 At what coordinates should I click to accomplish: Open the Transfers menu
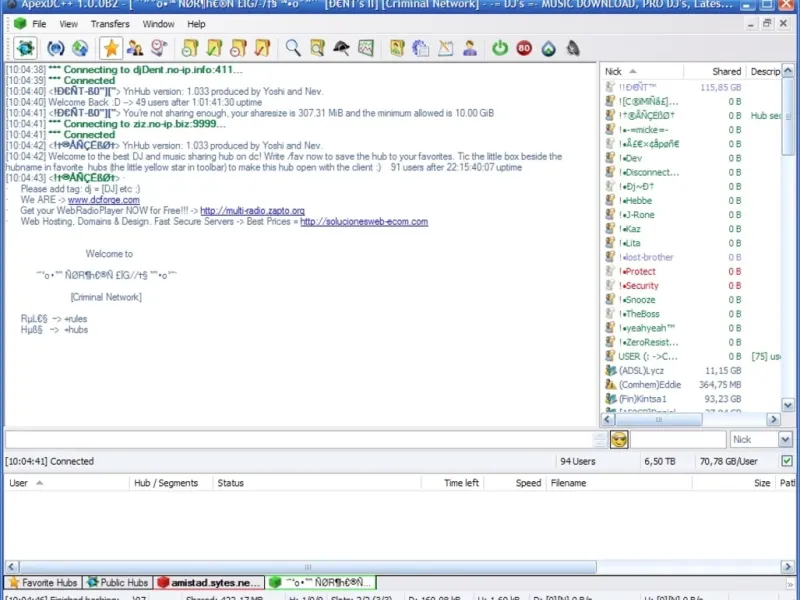point(110,24)
